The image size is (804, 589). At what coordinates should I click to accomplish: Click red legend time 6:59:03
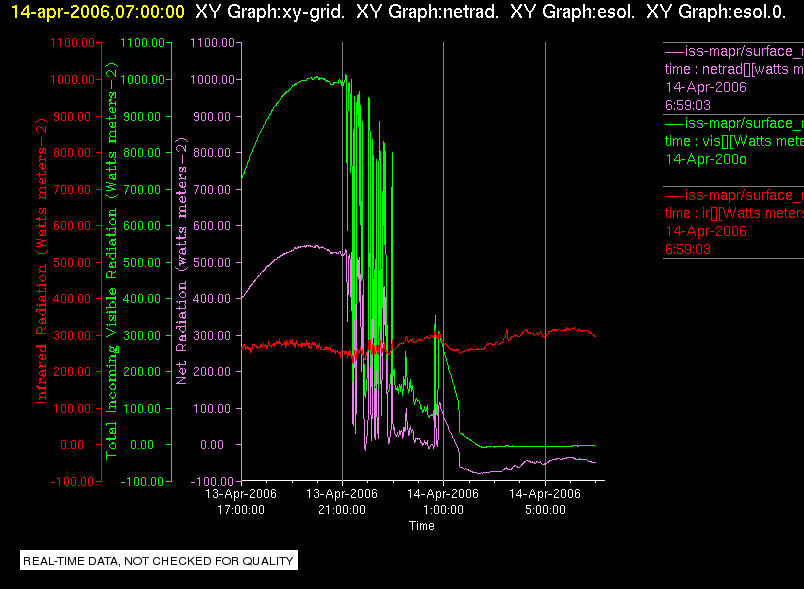coord(688,249)
